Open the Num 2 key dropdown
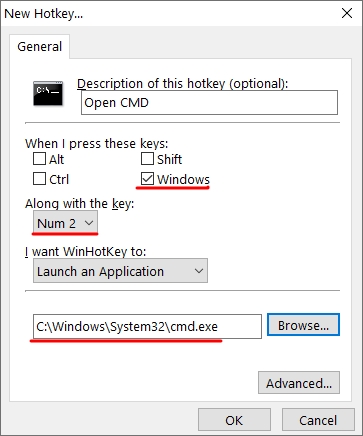 click(65, 223)
